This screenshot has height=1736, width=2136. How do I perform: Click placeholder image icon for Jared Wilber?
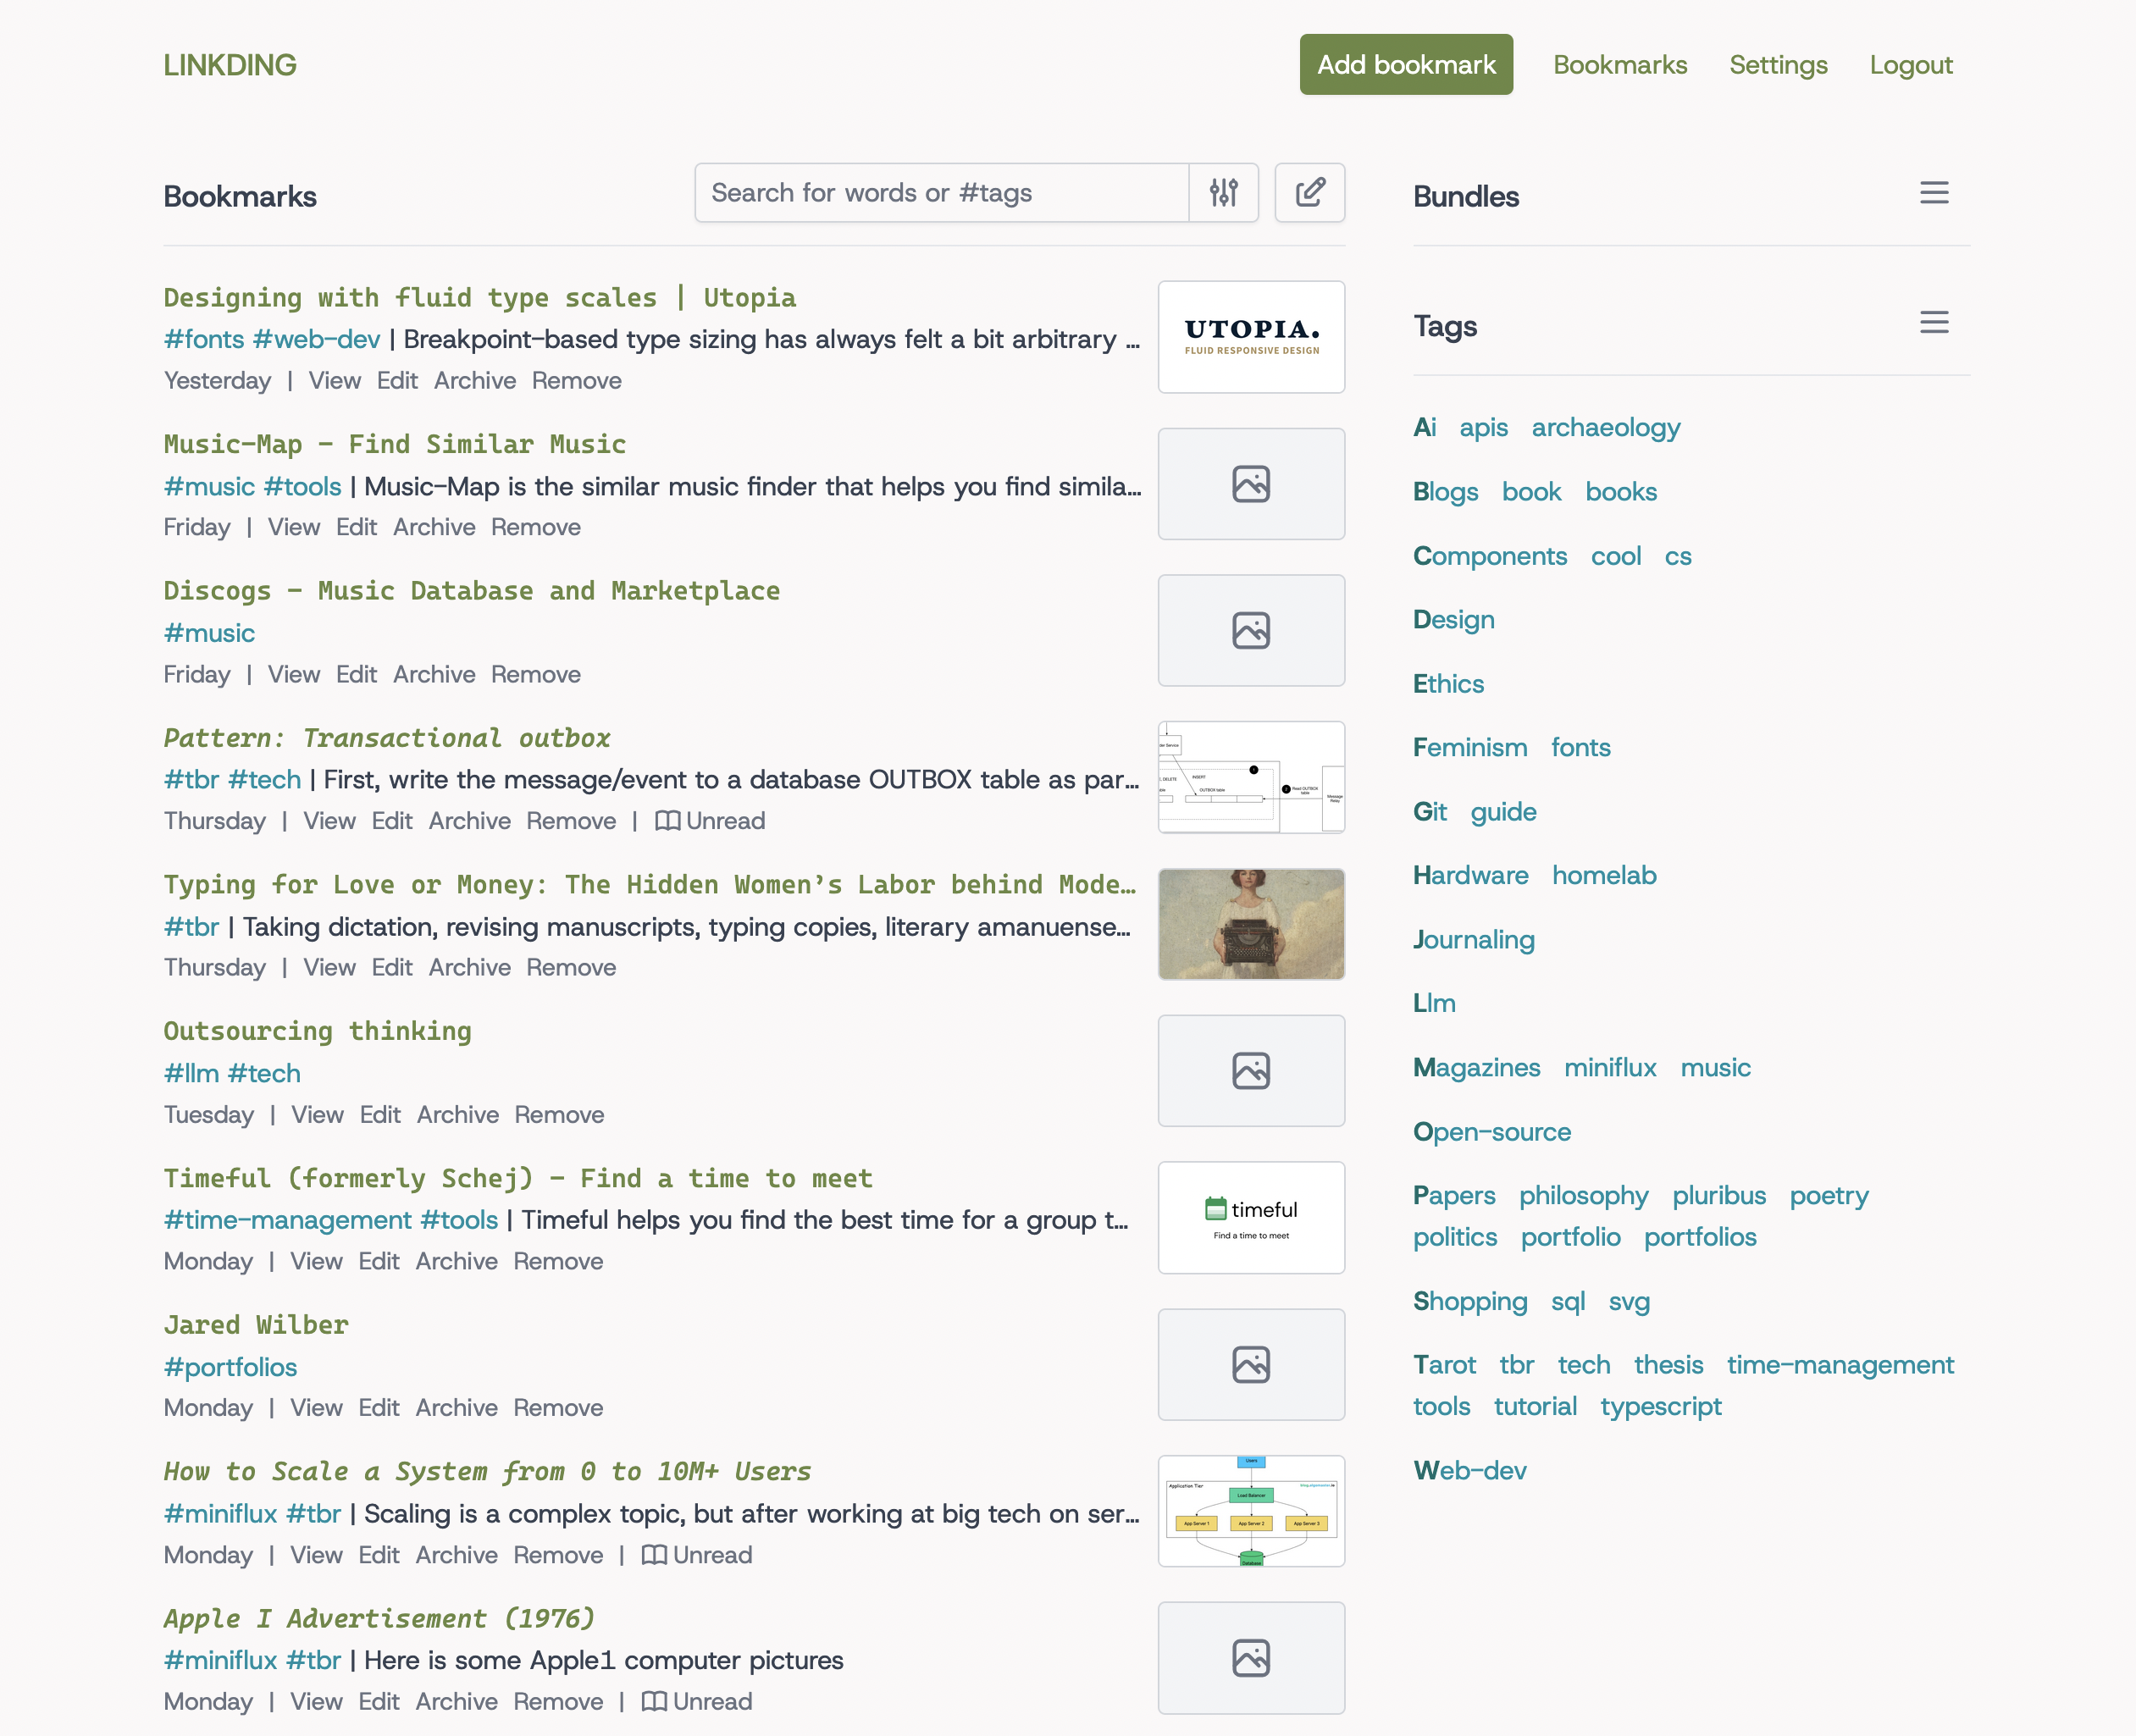(x=1250, y=1365)
